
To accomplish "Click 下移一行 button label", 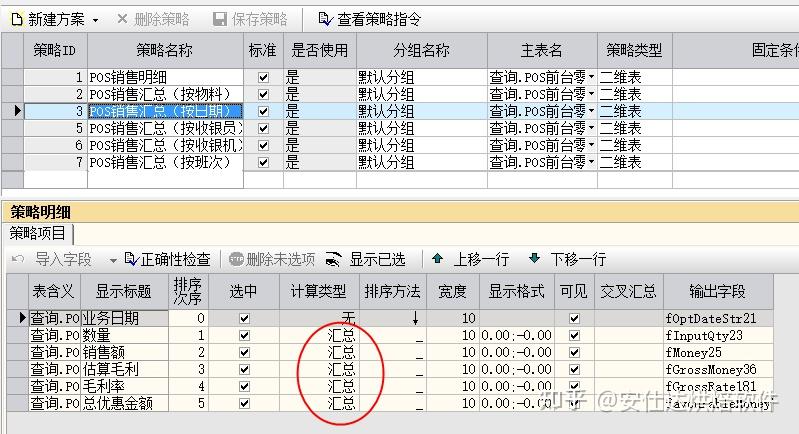I will (578, 259).
